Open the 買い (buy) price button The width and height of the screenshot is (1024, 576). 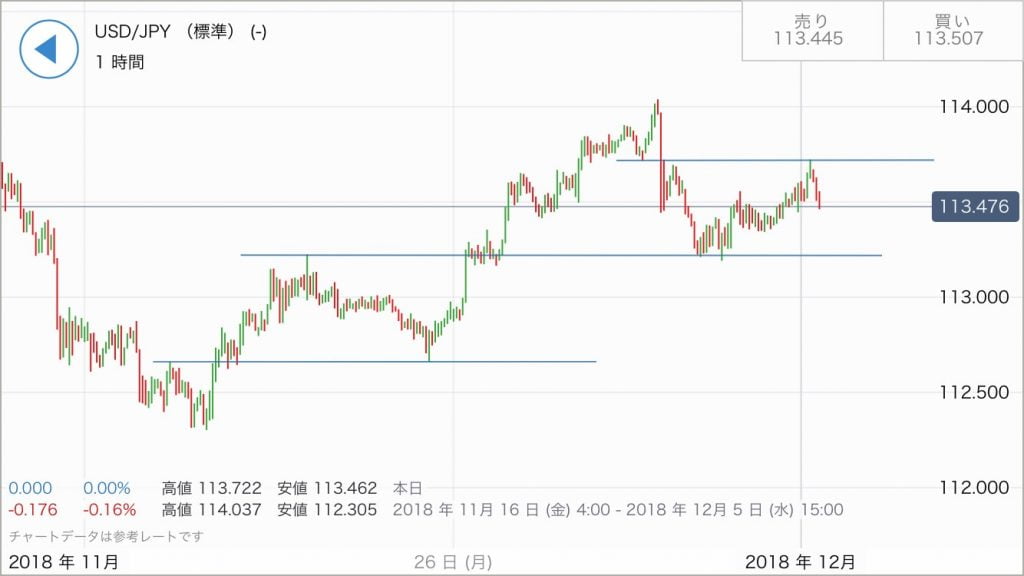[x=949, y=30]
